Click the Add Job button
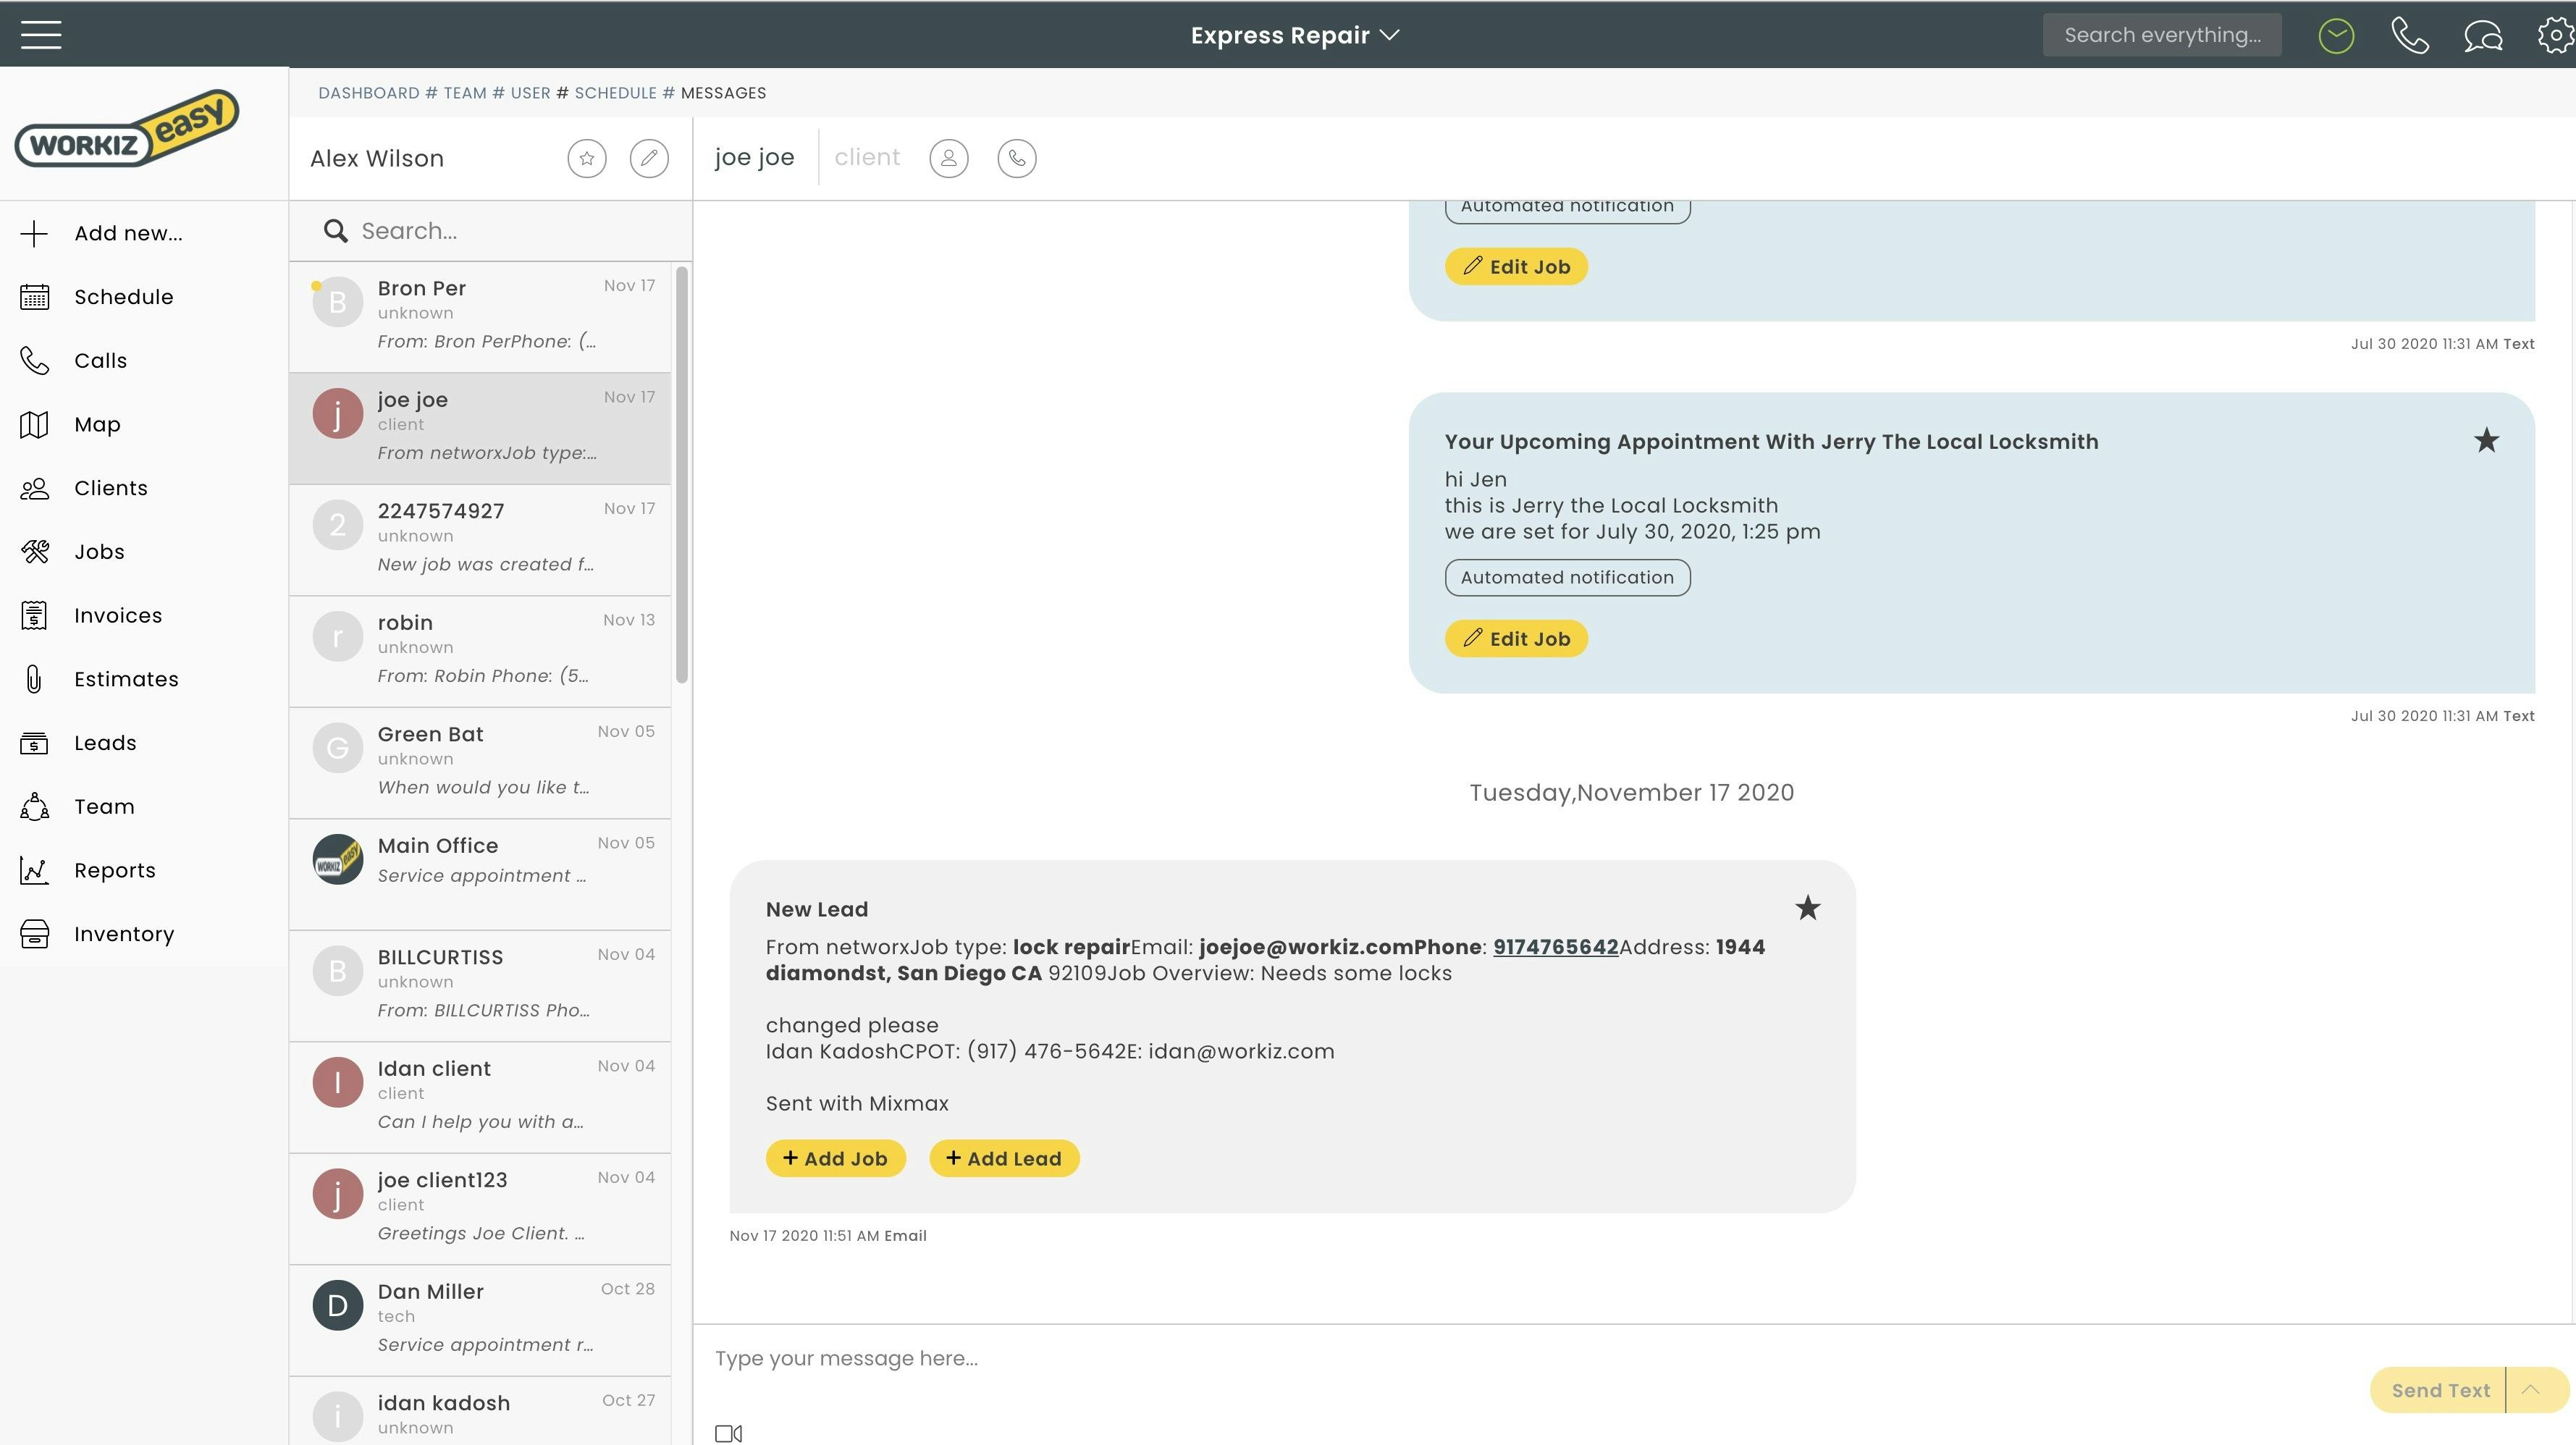This screenshot has height=1445, width=2576. coord(835,1158)
